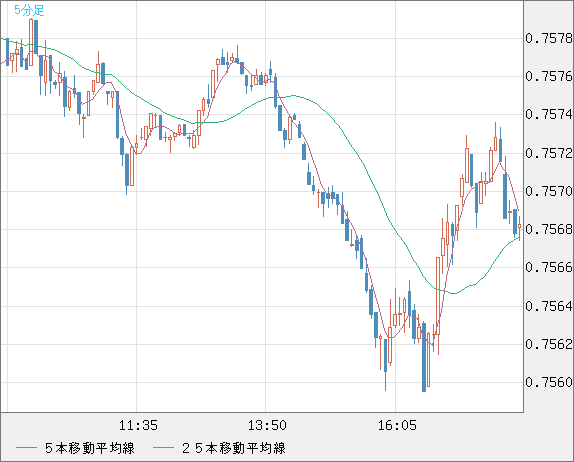Viewport: 574px width, 462px height.
Task: Click the 25本移動平均線 legend text
Action: click(x=234, y=448)
